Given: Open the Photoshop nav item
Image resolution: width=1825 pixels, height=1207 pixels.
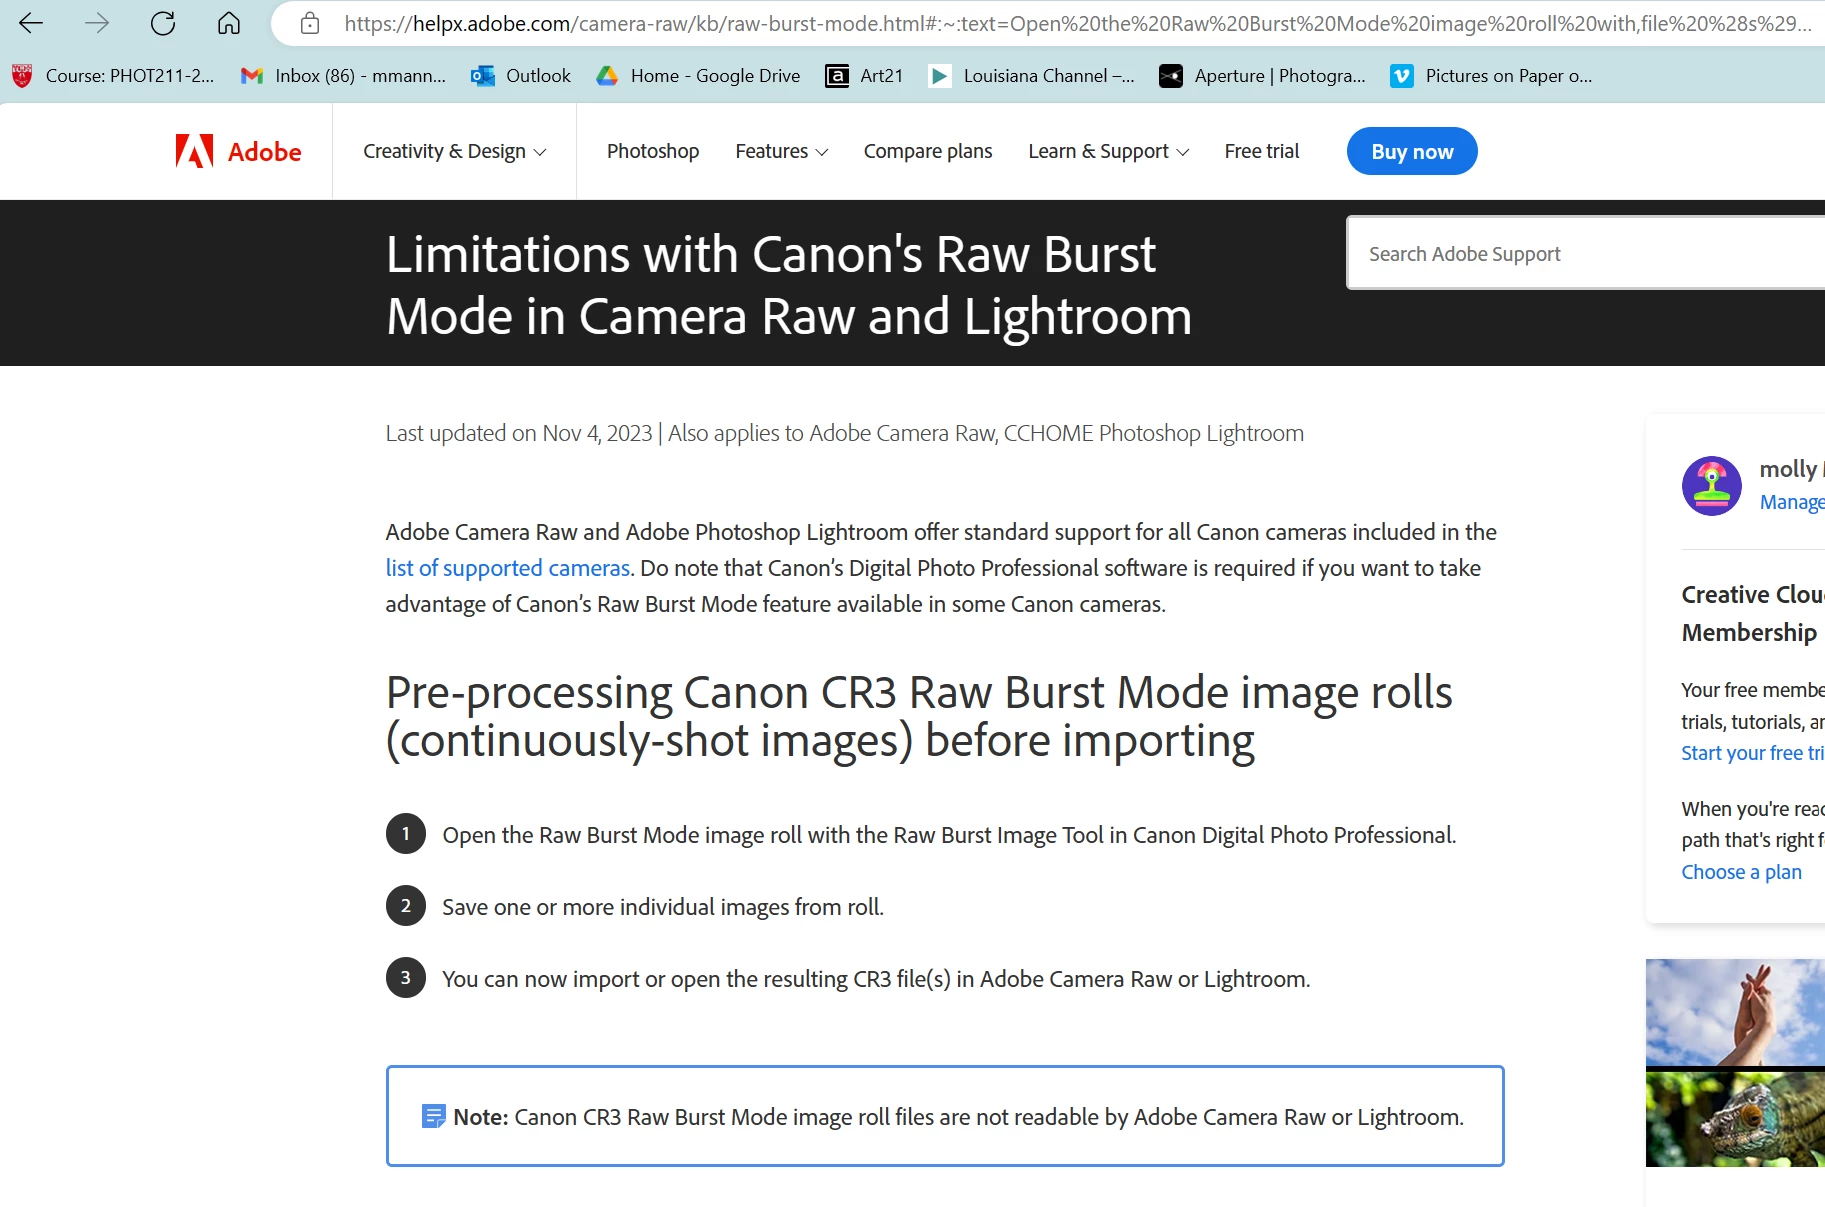Looking at the screenshot, I should coord(653,151).
